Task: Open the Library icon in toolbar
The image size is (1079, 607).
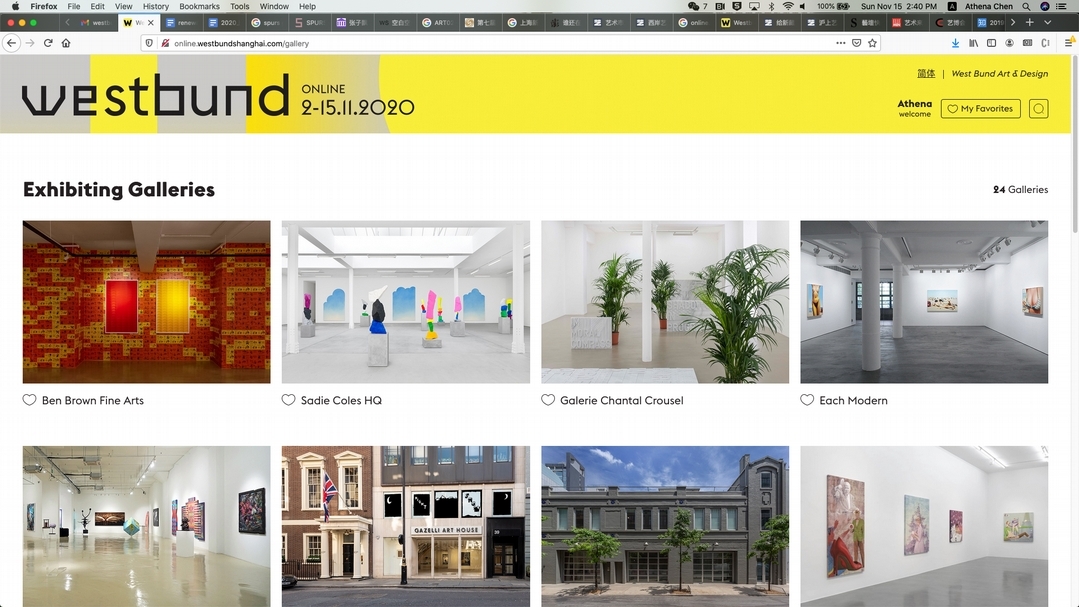Action: 973,43
